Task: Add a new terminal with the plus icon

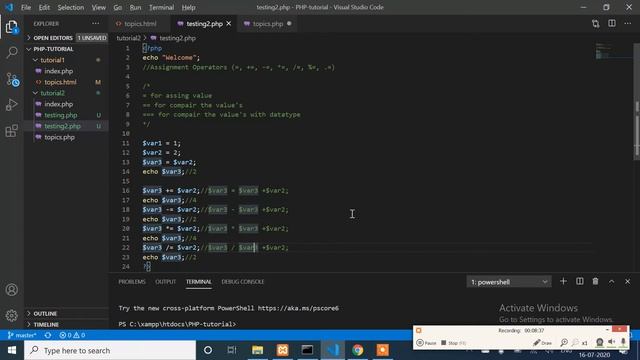Action: click(563, 281)
